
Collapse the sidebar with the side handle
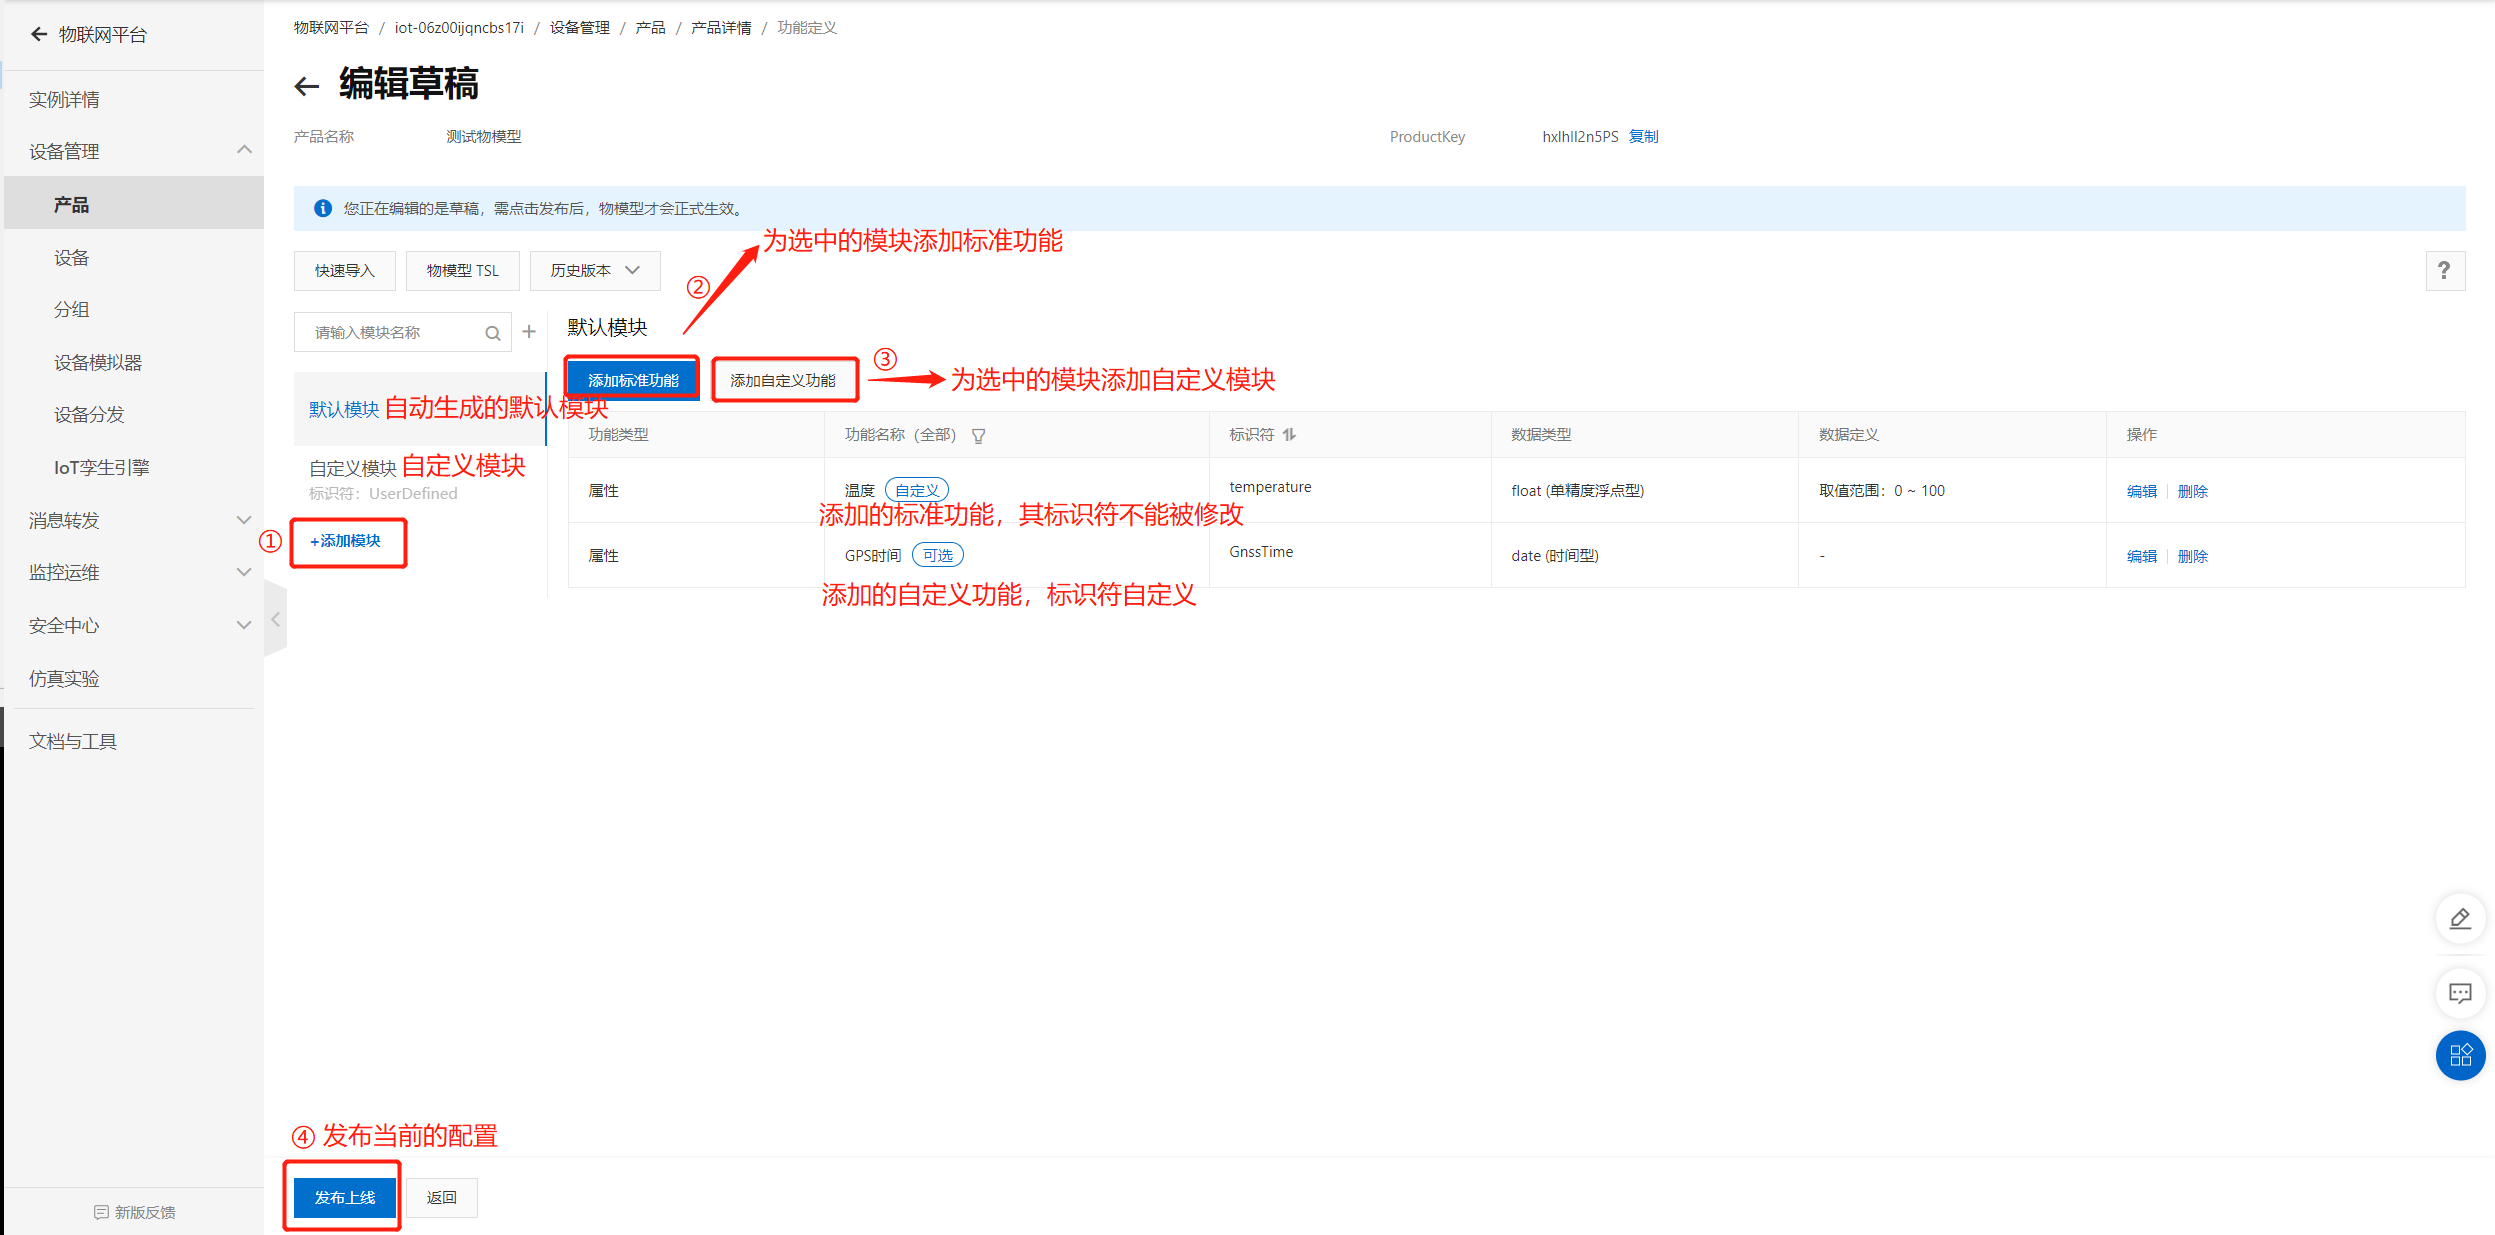pos(275,620)
